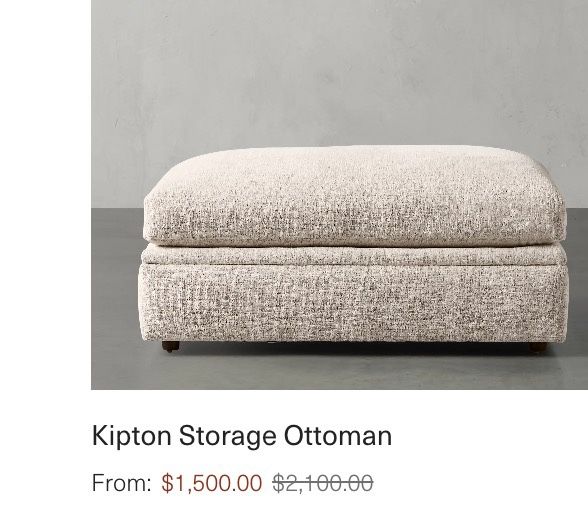
Task: Open the Kipton Storage Ottoman product photo
Action: [339, 195]
